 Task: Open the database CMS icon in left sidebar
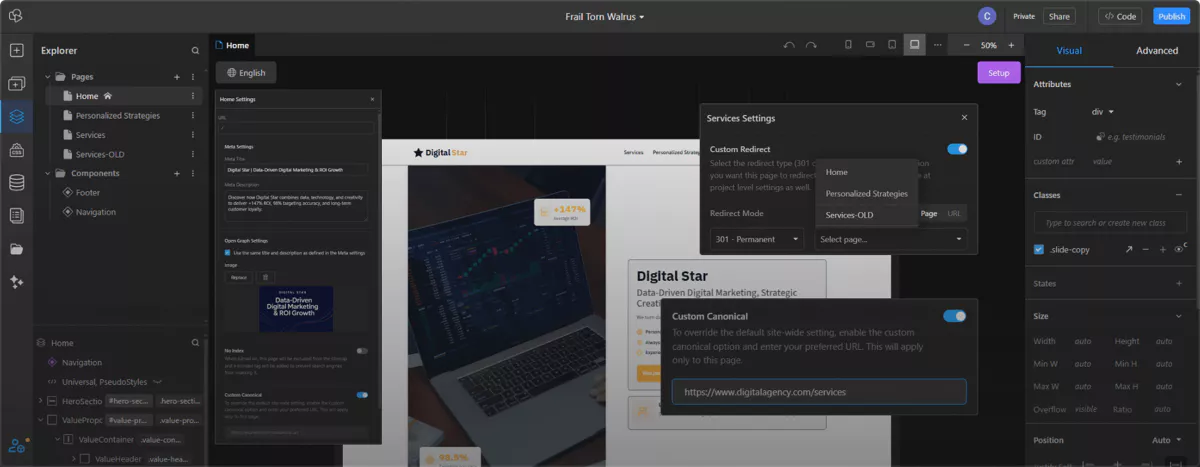(16, 183)
